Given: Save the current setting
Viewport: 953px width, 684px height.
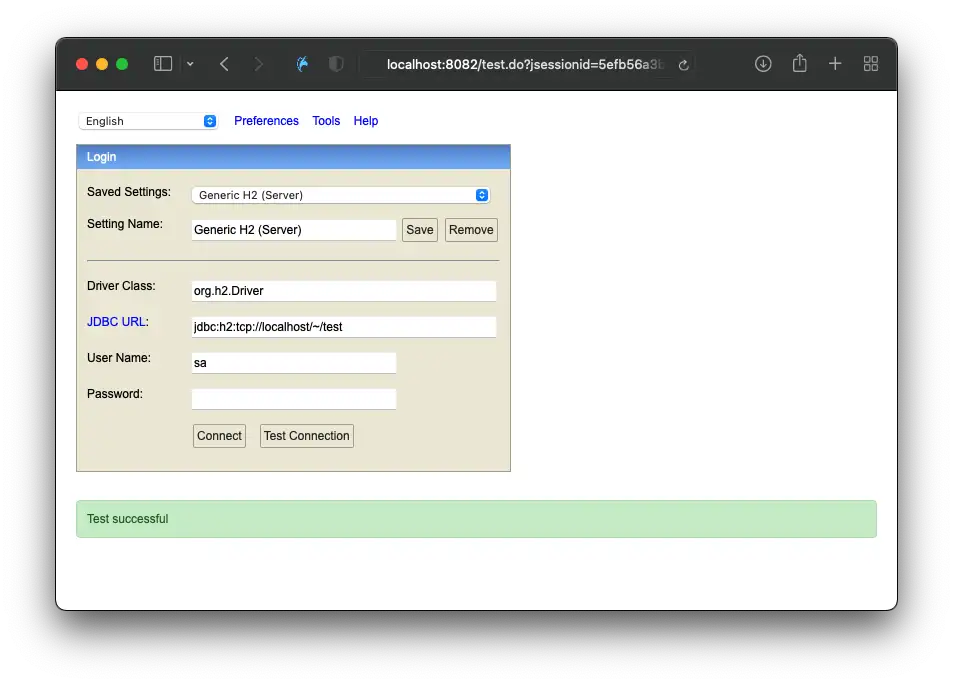Looking at the screenshot, I should pyautogui.click(x=420, y=230).
